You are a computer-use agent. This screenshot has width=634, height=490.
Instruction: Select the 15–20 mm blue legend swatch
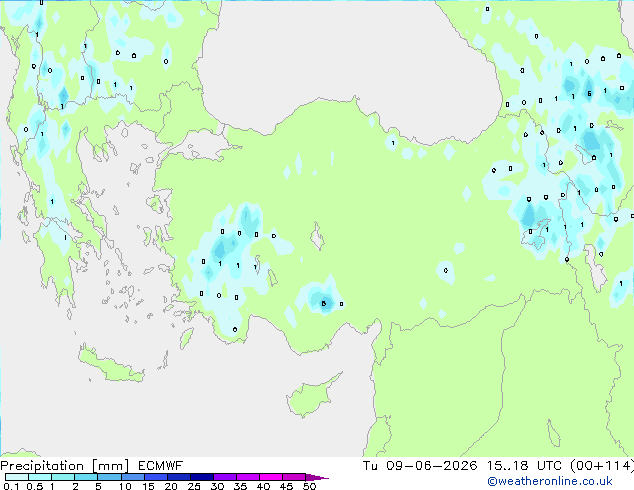click(x=155, y=477)
